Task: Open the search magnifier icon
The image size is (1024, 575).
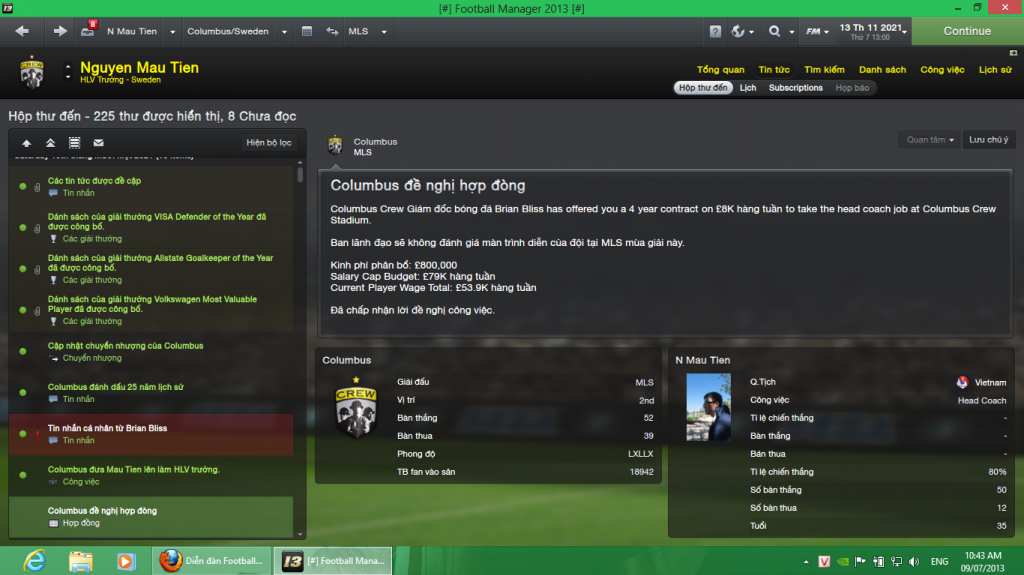Action: [x=775, y=31]
